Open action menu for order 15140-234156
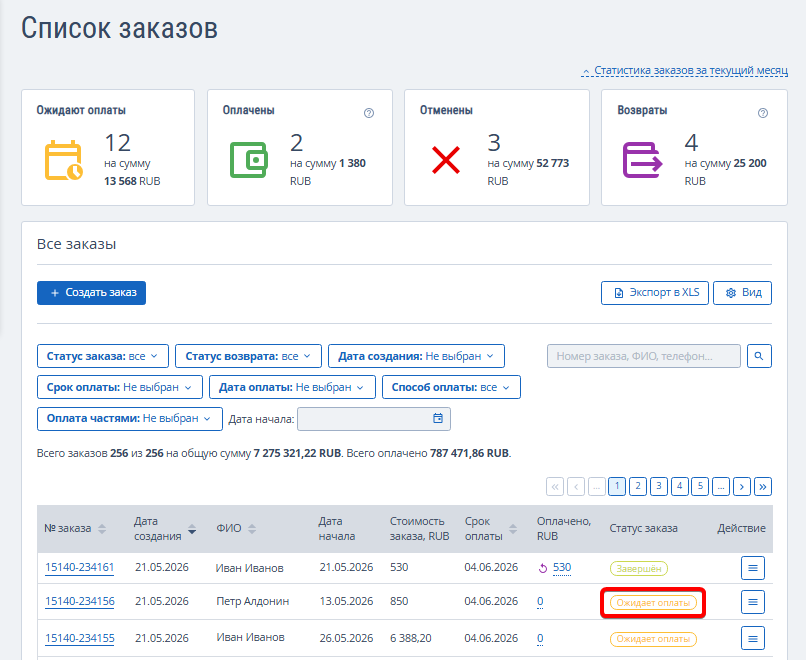This screenshot has height=660, width=806. tap(753, 602)
